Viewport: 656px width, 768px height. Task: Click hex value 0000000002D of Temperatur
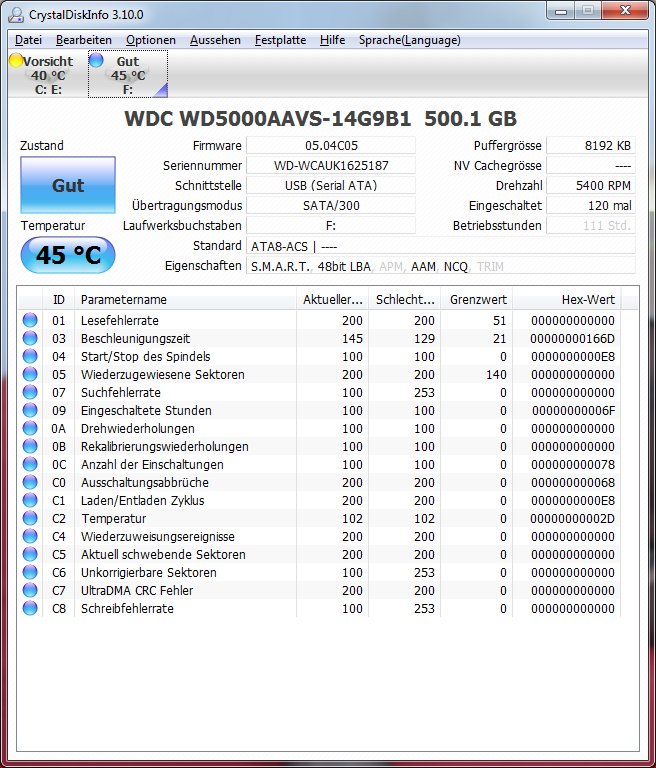pos(572,519)
